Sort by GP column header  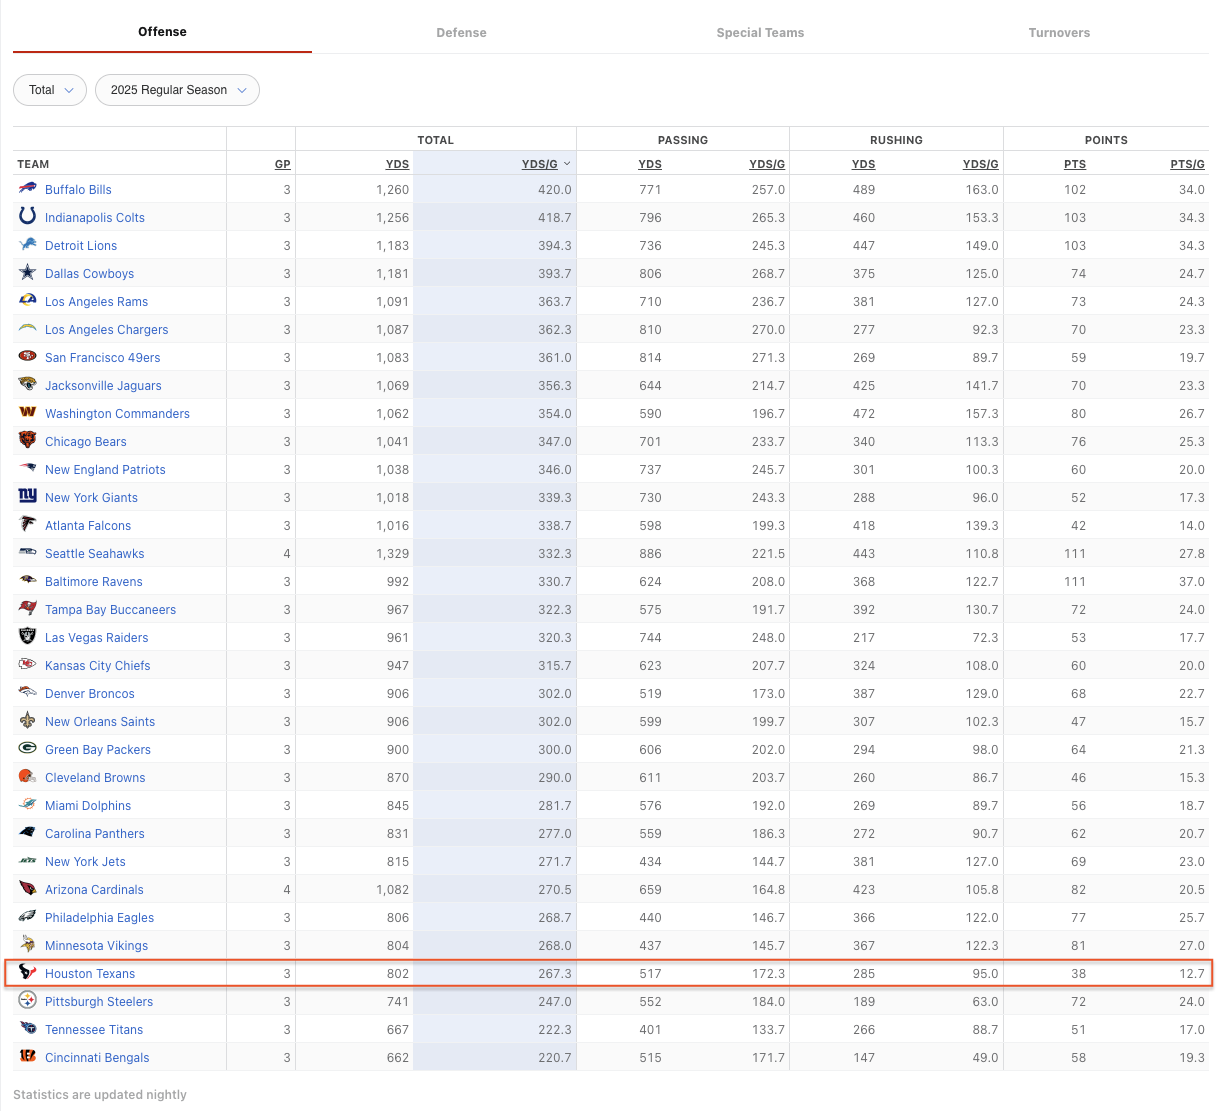(x=283, y=164)
